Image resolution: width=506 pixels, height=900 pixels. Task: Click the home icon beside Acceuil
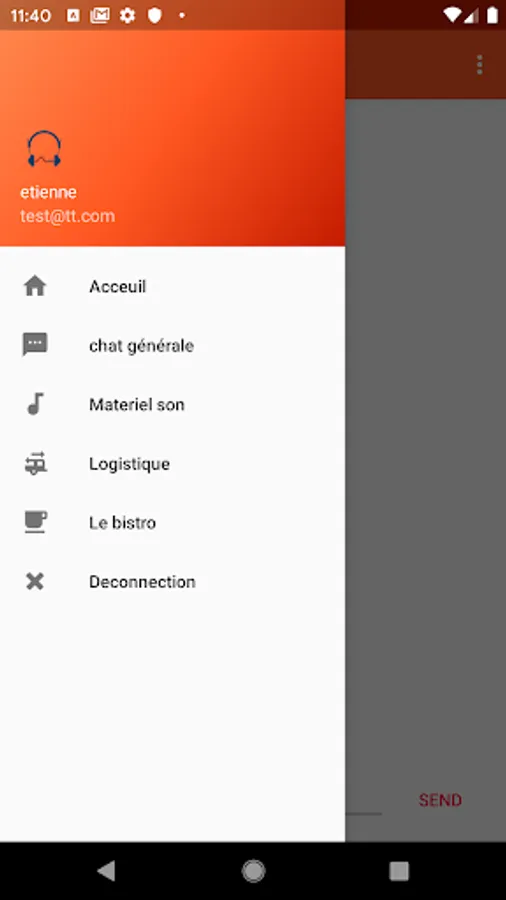pyautogui.click(x=35, y=286)
